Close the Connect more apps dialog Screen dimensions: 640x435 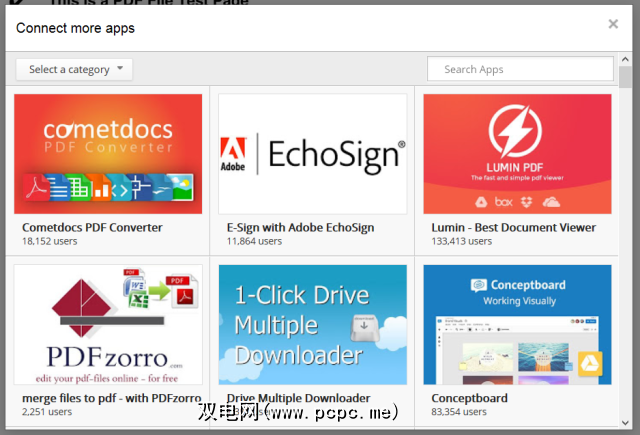coord(613,24)
